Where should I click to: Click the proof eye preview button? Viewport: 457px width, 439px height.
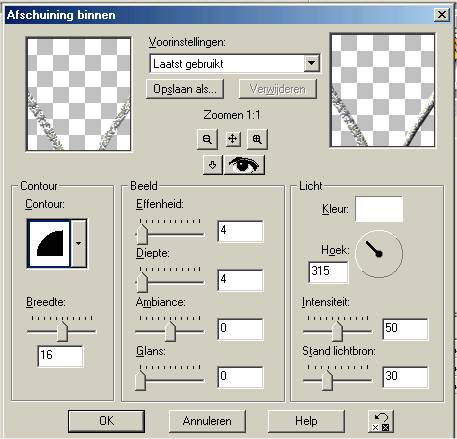click(244, 165)
